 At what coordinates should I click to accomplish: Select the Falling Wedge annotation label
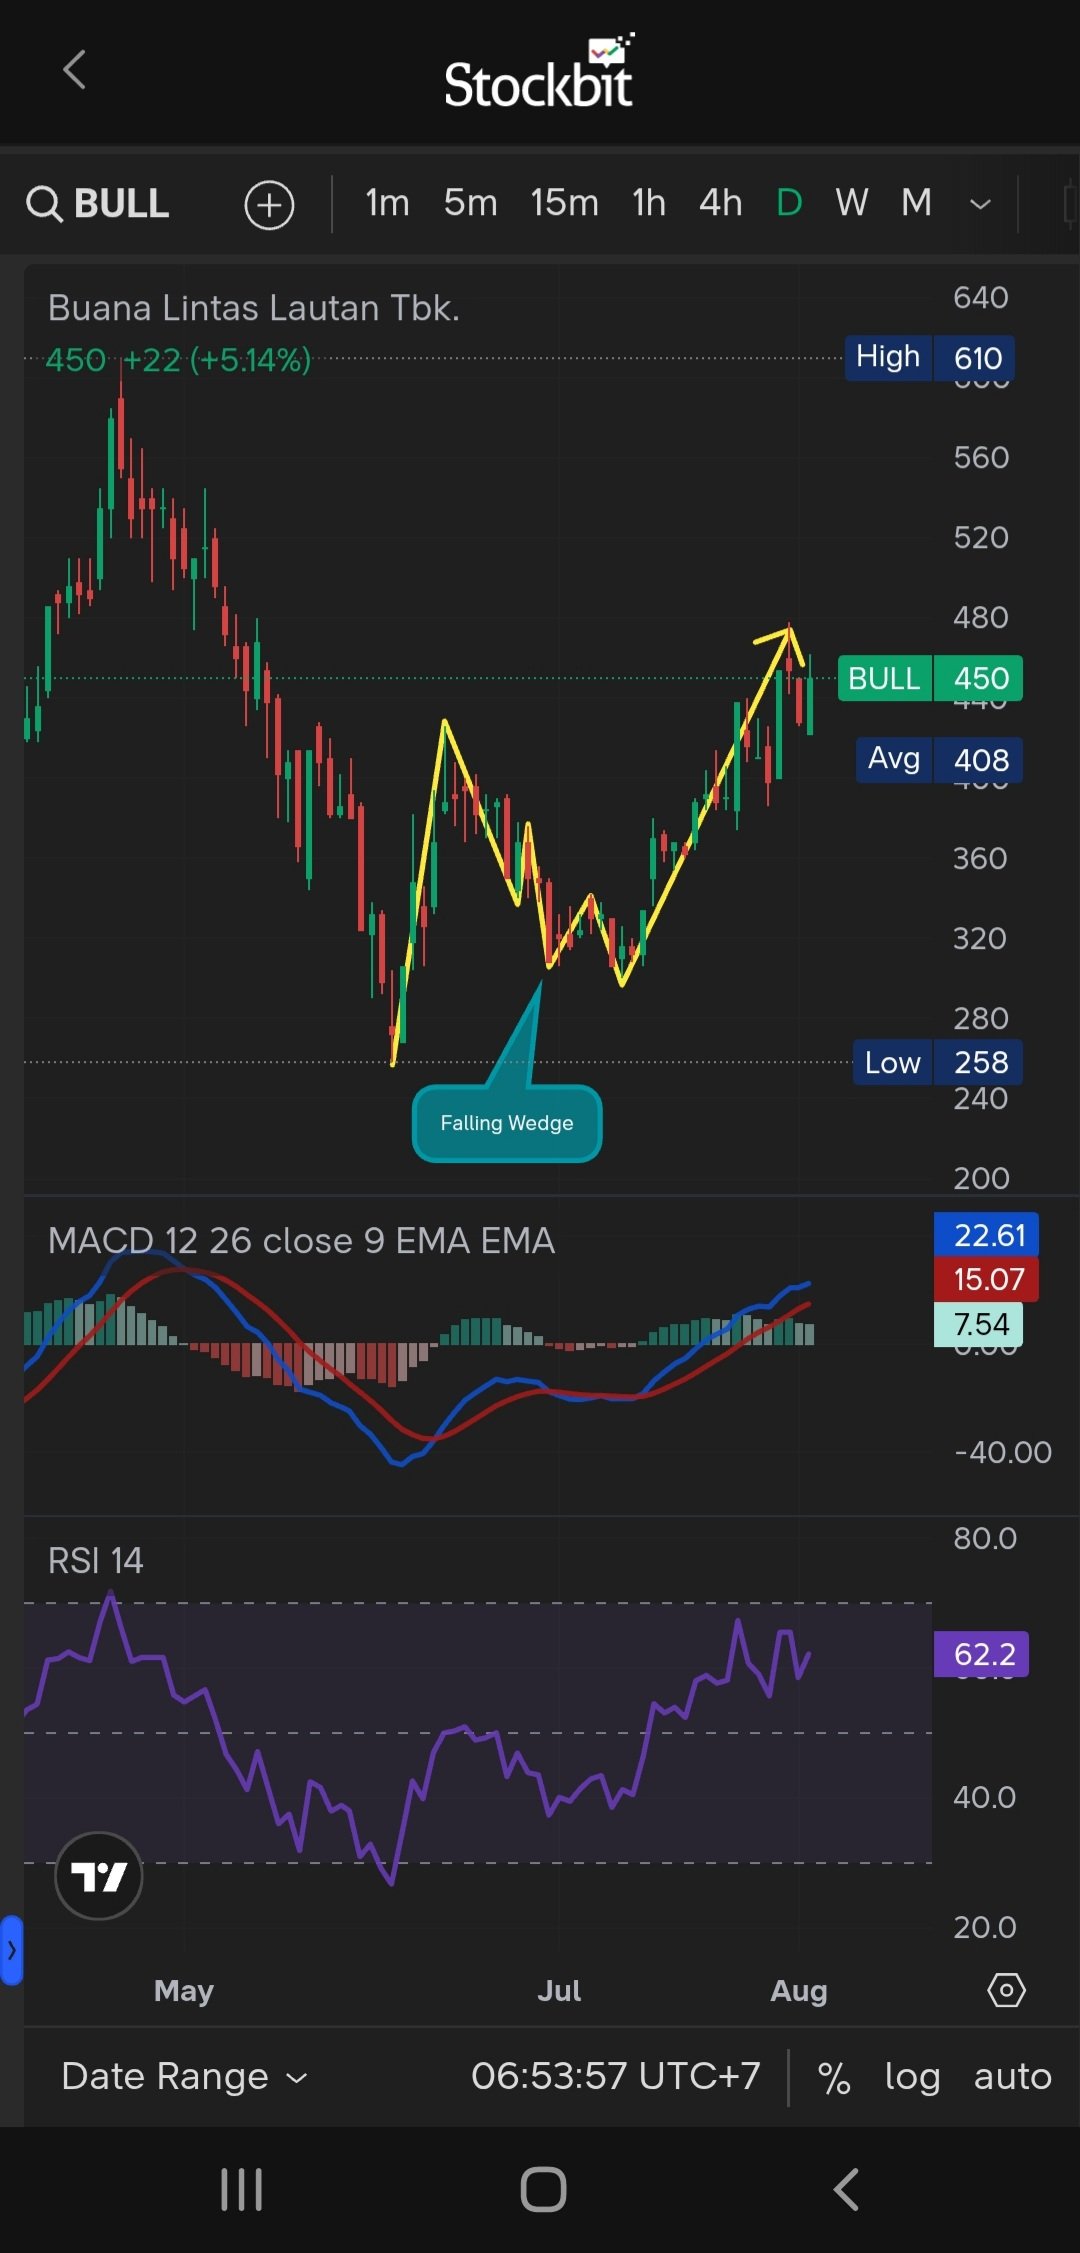pos(507,1123)
